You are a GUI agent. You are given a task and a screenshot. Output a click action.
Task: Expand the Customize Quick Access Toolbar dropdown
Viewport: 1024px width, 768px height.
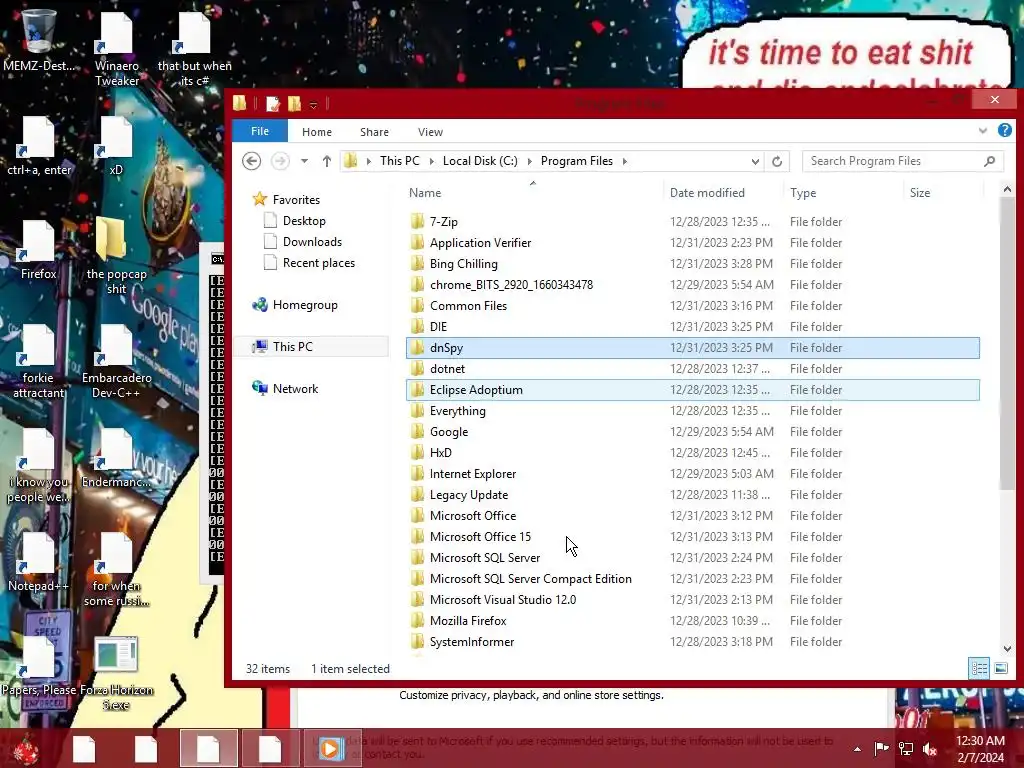tap(313, 104)
